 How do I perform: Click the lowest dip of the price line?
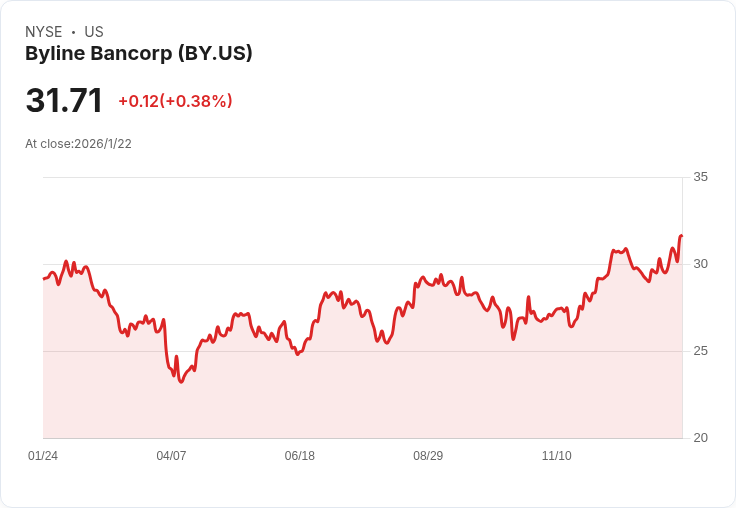coord(181,382)
